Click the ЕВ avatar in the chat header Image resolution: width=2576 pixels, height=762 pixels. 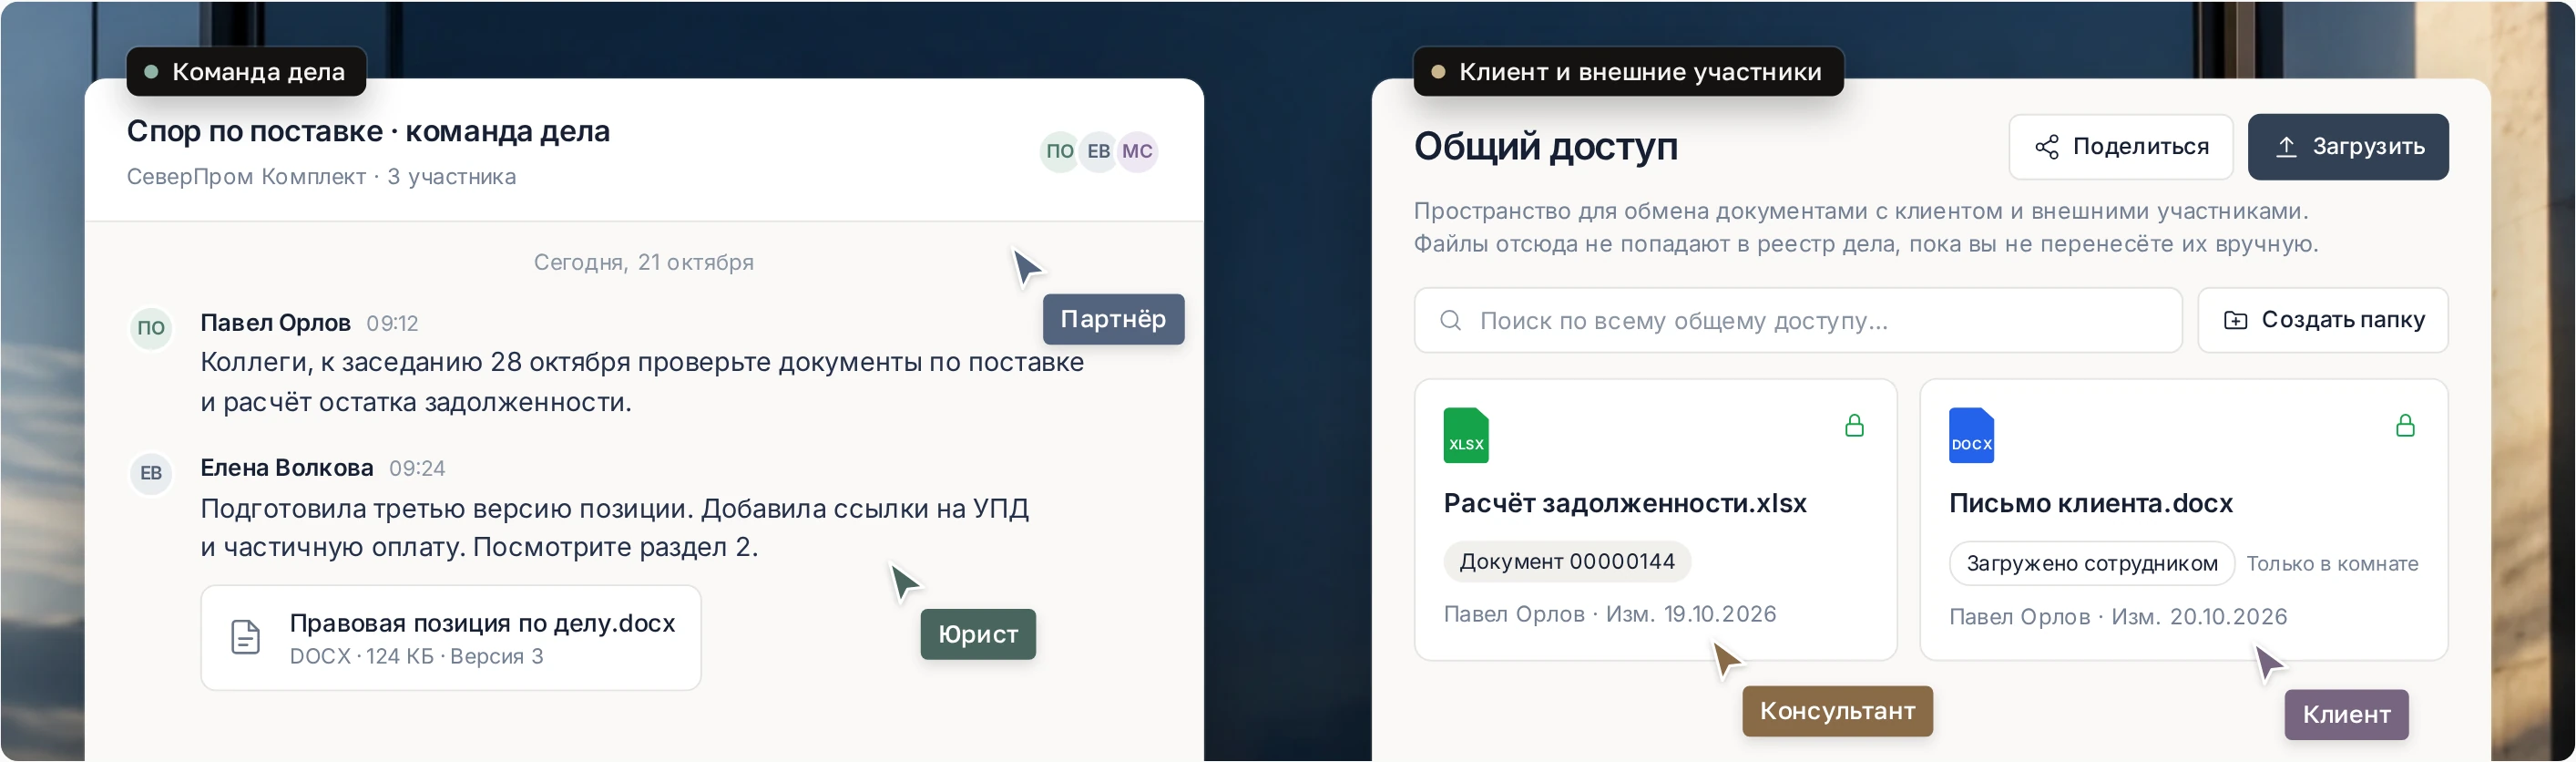[x=1098, y=152]
